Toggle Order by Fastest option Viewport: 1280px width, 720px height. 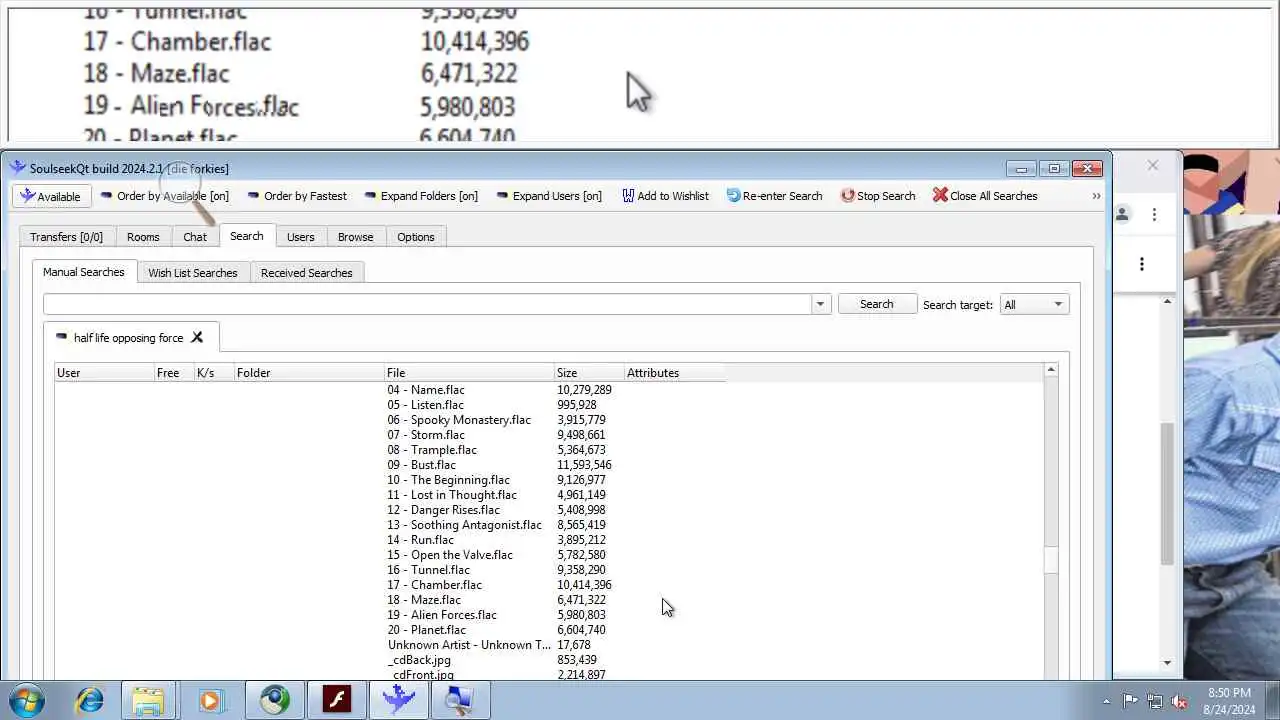297,196
